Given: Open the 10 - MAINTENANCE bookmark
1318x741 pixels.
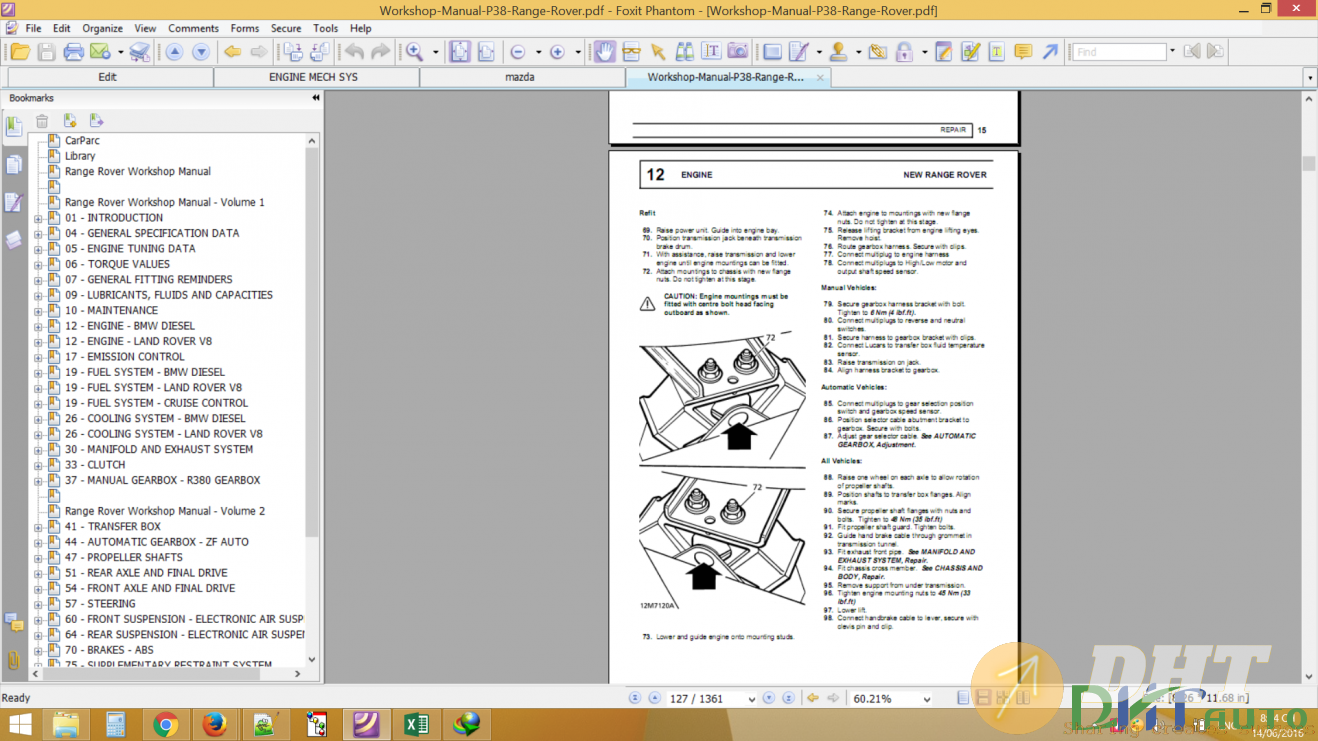Looking at the screenshot, I should click(111, 311).
